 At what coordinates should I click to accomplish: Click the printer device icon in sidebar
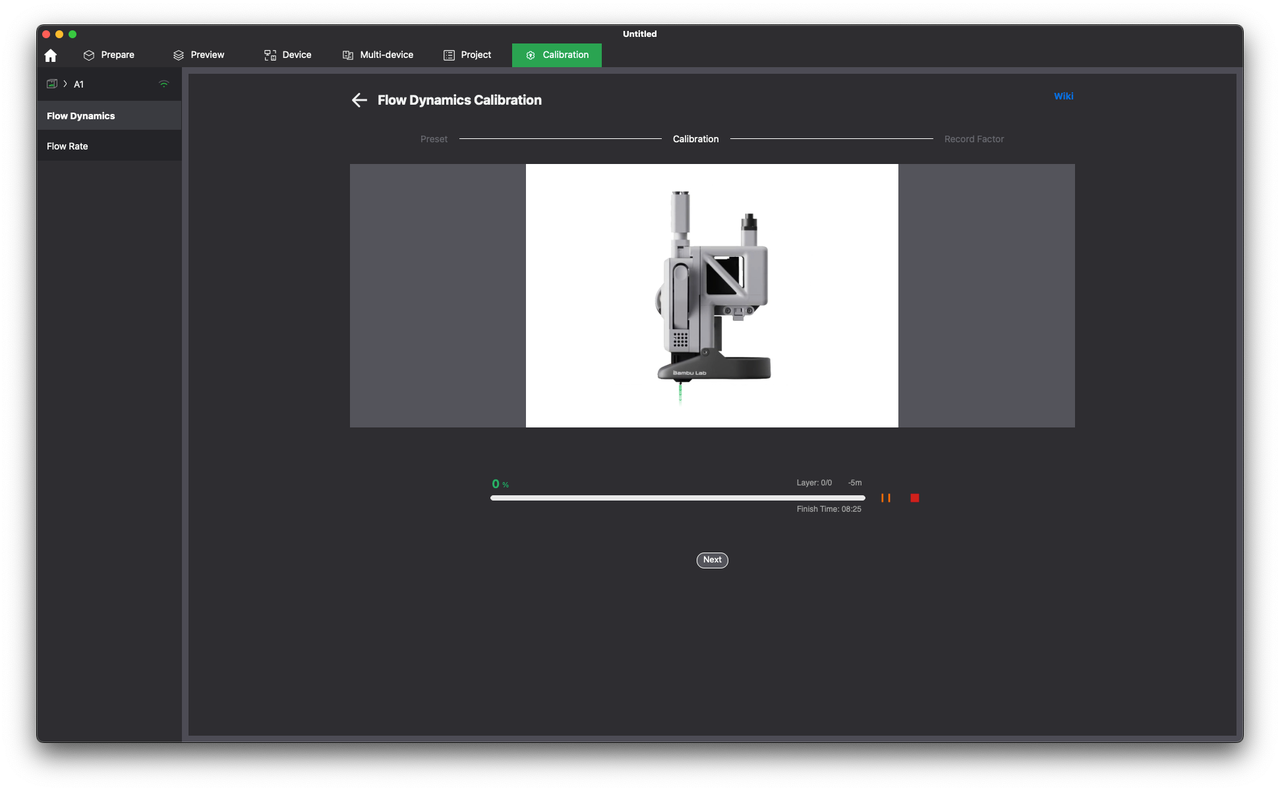(x=52, y=84)
